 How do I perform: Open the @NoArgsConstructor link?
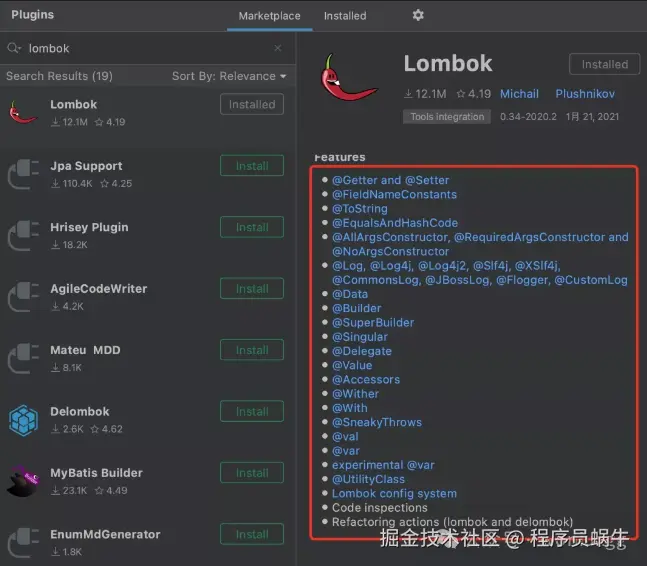pos(390,252)
